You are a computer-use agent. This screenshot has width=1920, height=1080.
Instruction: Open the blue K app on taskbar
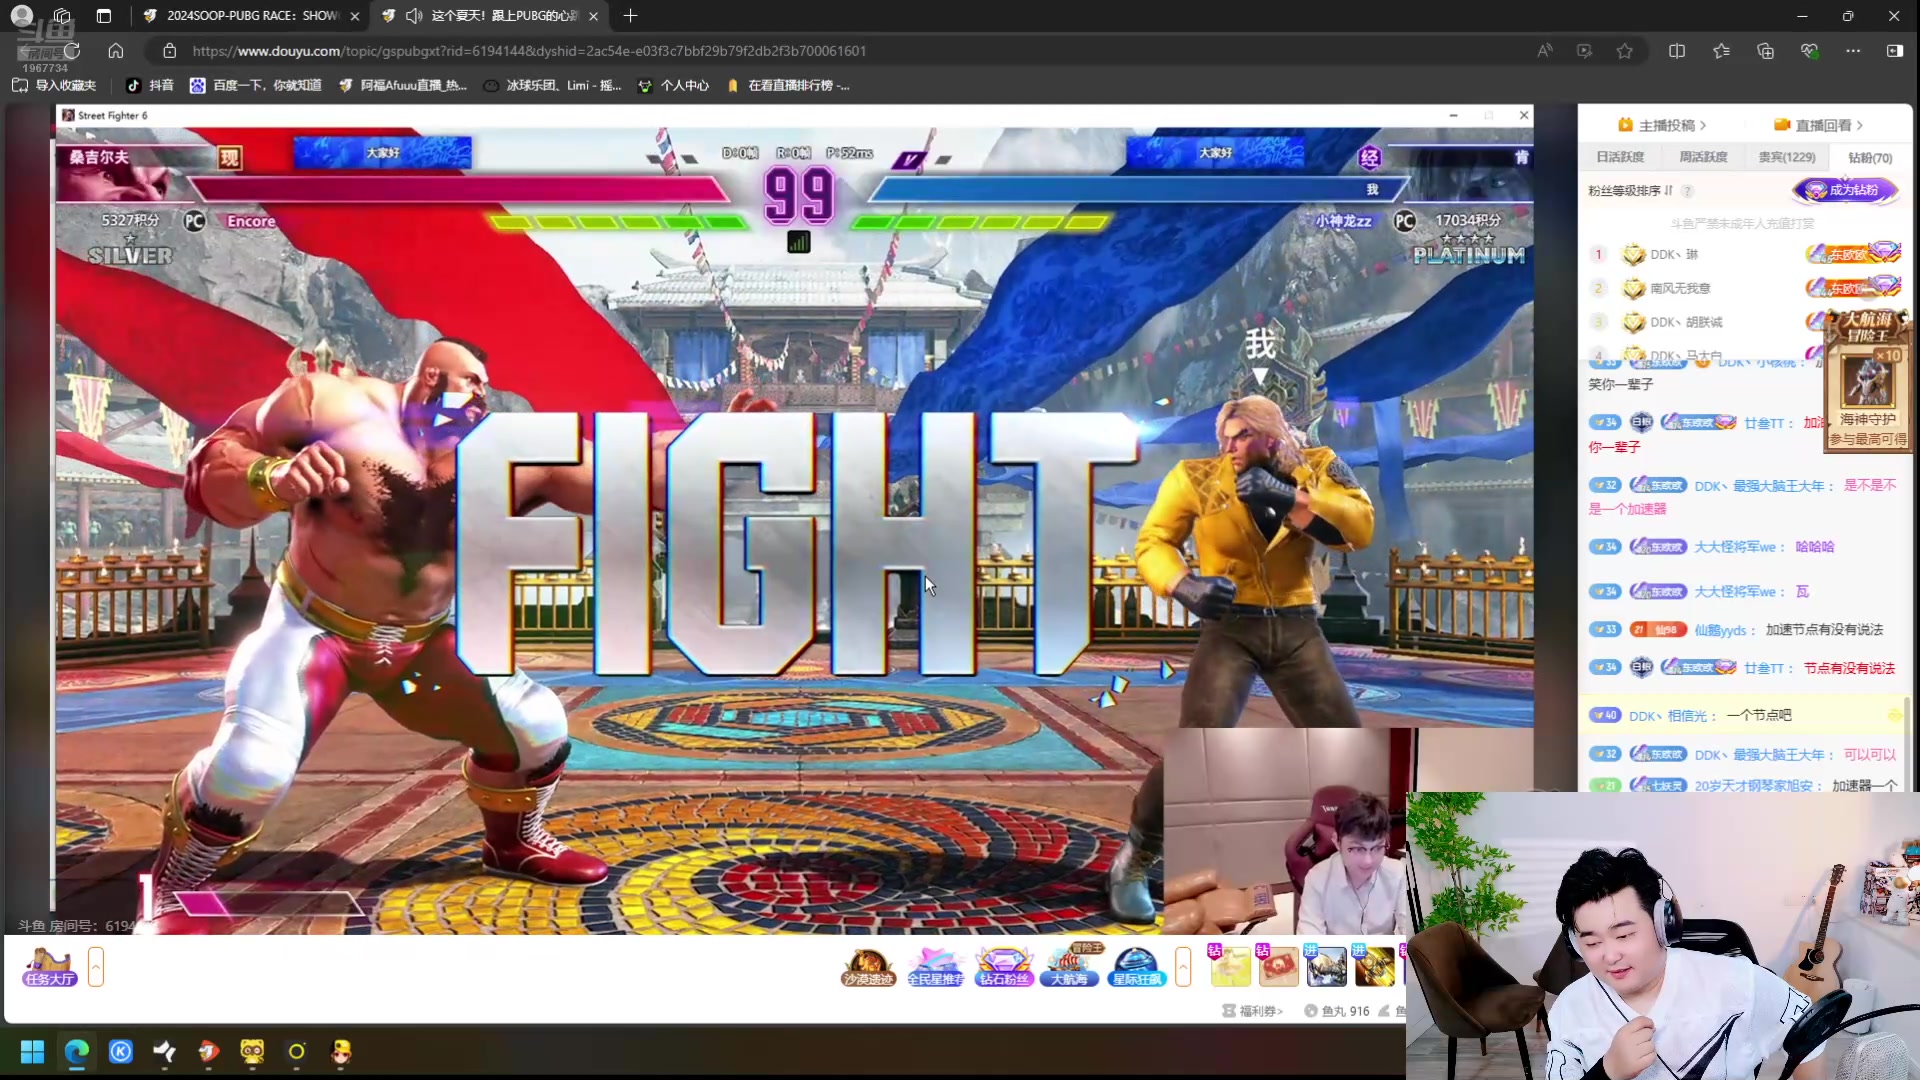click(x=121, y=1052)
